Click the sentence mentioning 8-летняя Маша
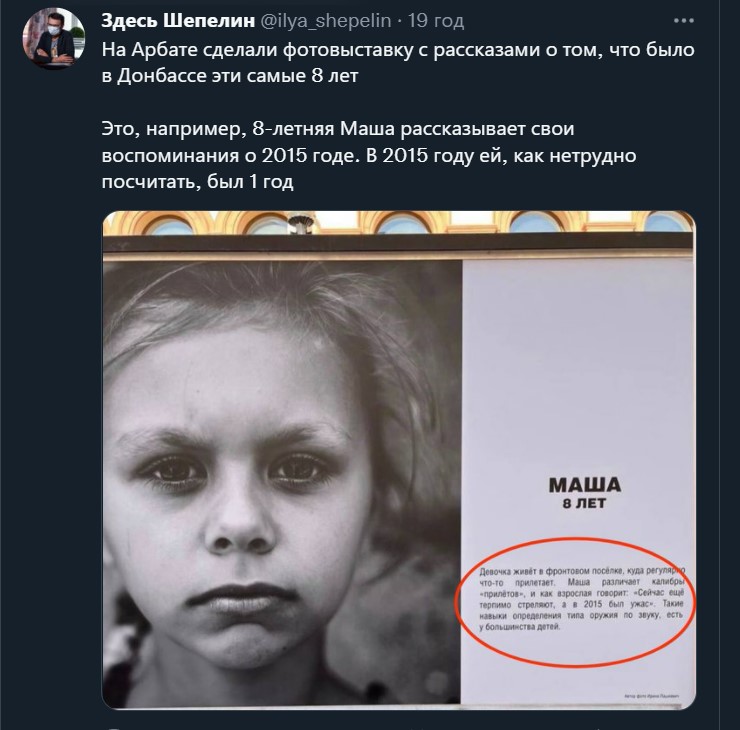740x730 pixels. click(369, 155)
